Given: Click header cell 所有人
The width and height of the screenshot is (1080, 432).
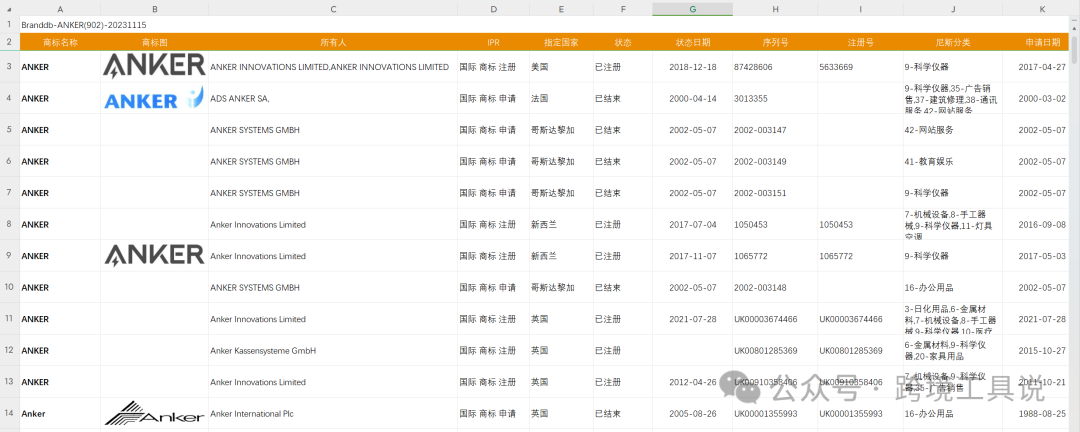Looking at the screenshot, I should click(x=333, y=42).
